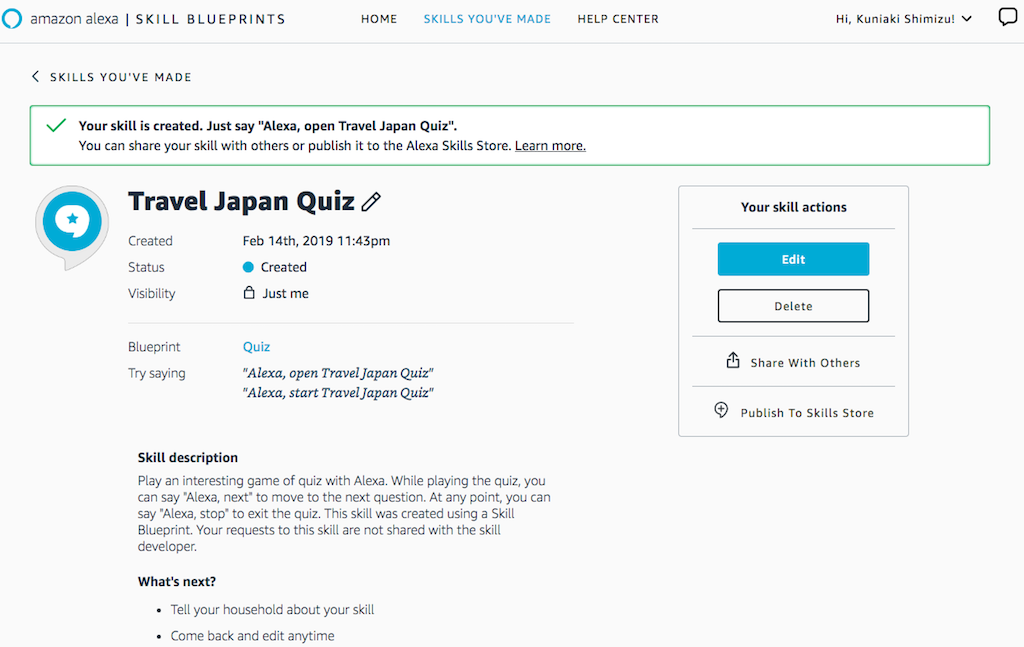Select Publish To Skills Store action
The height and width of the screenshot is (647, 1024).
click(x=807, y=413)
